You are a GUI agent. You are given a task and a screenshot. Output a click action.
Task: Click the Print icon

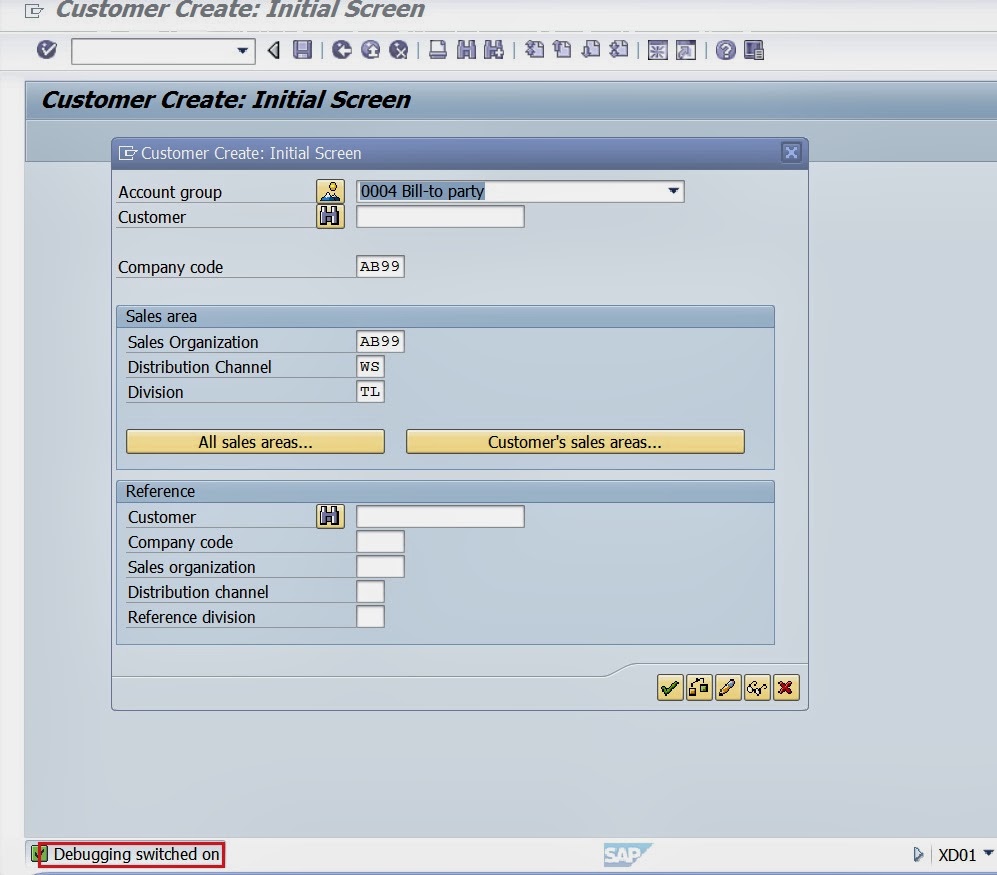(437, 50)
